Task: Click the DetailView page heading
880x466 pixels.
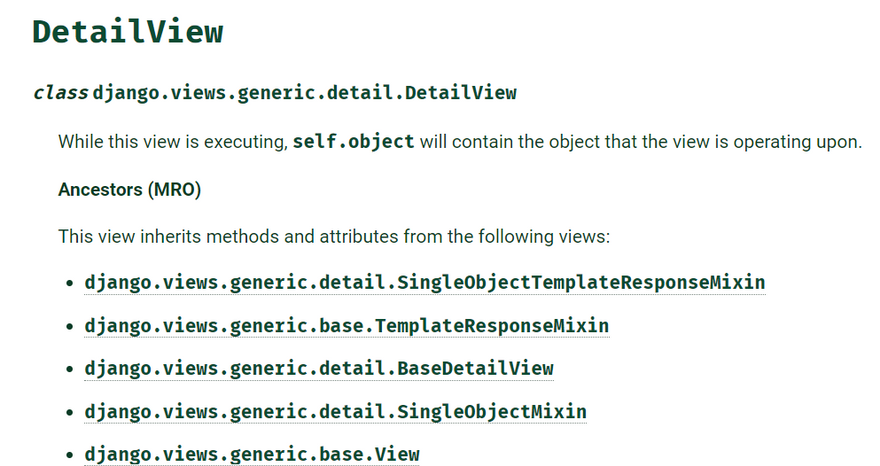Action: pos(128,31)
